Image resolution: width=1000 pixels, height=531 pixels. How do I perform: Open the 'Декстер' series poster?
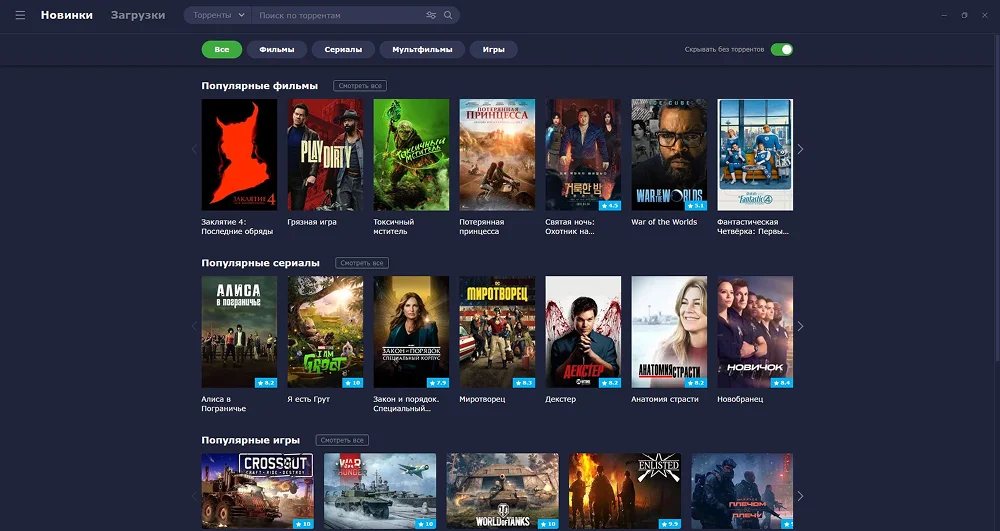click(x=583, y=332)
